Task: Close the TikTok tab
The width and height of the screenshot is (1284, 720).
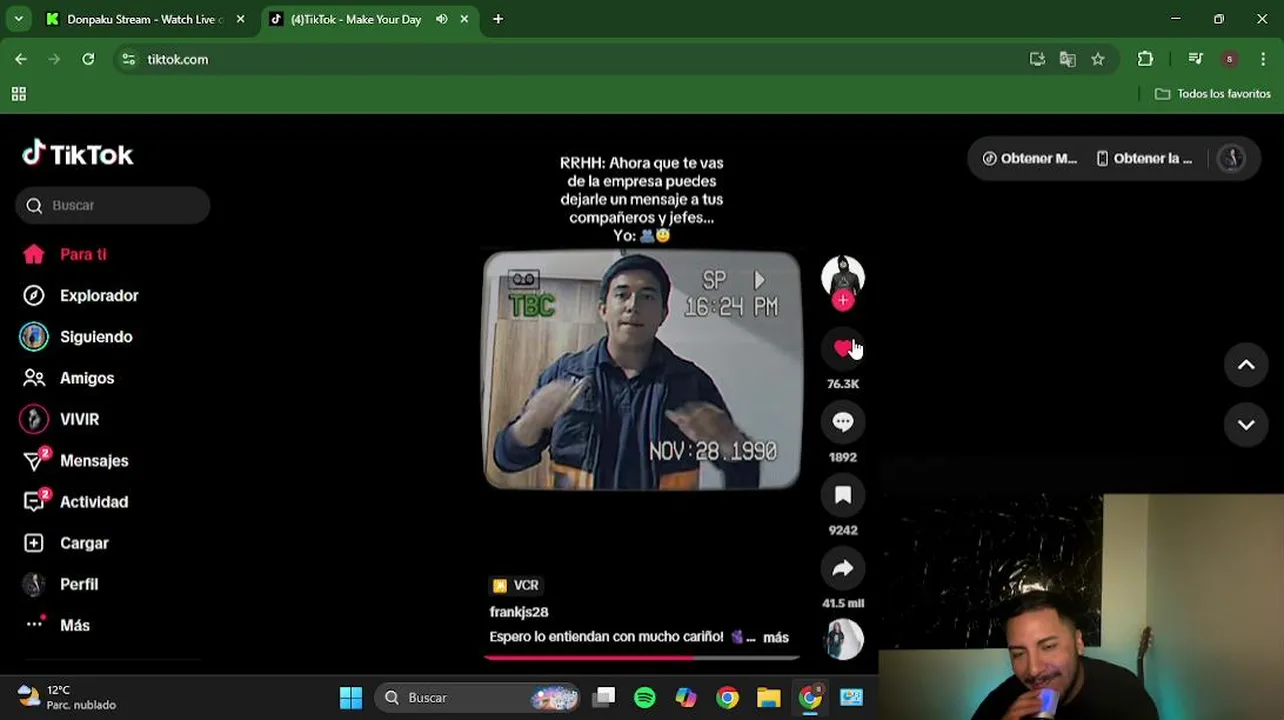Action: click(x=464, y=19)
